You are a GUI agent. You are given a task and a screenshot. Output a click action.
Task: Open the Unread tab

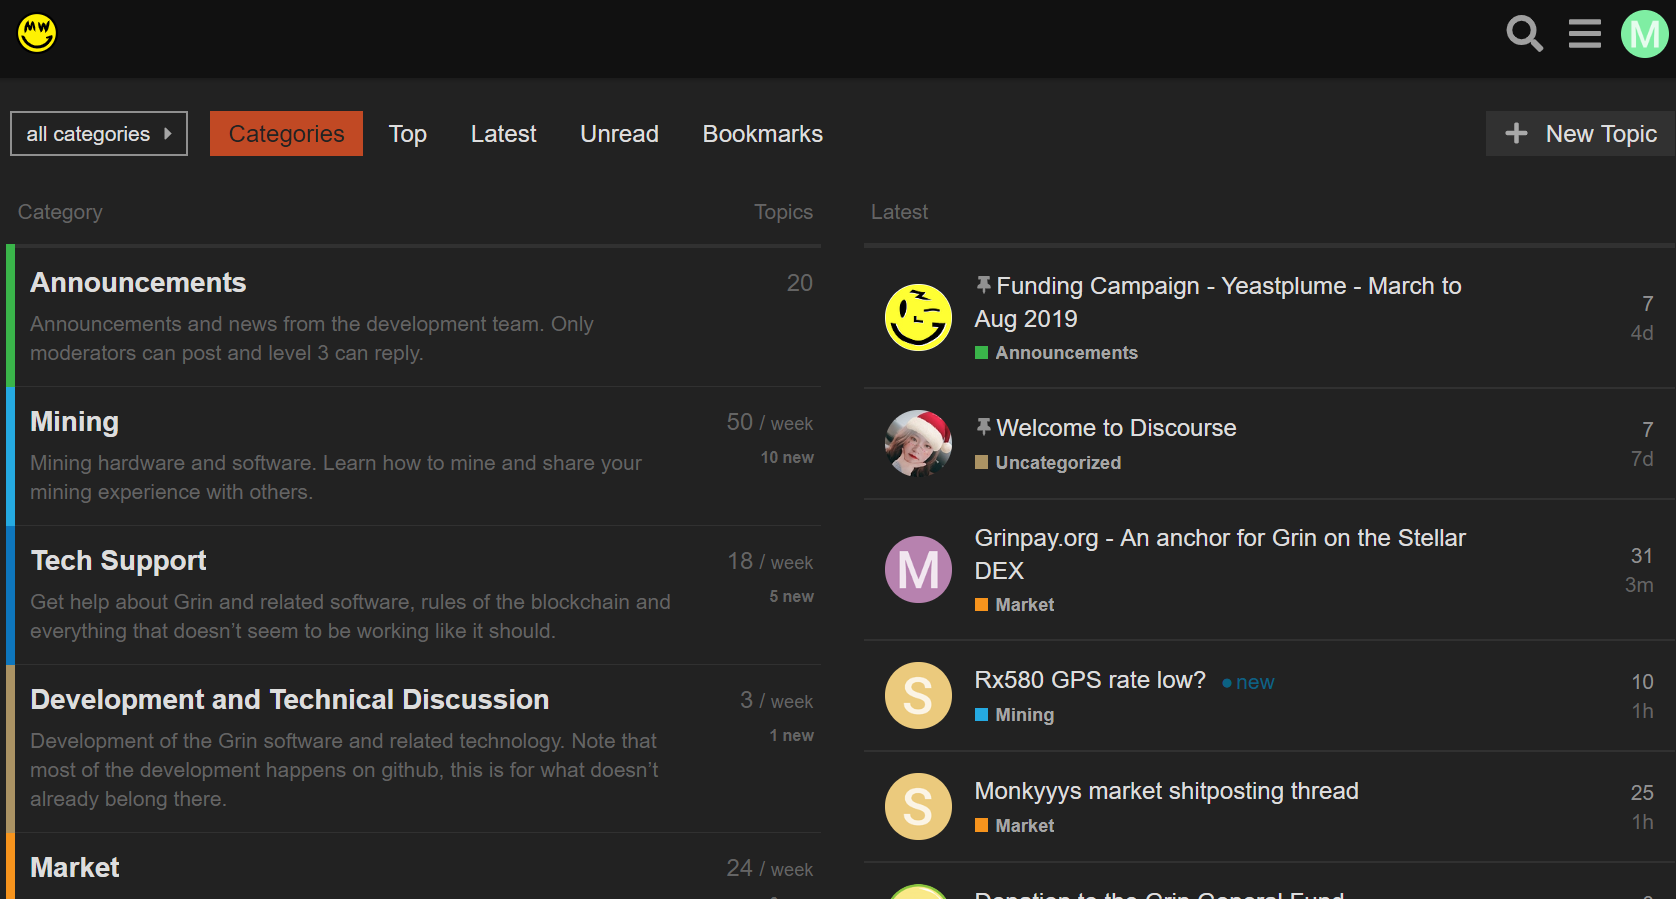pyautogui.click(x=619, y=134)
